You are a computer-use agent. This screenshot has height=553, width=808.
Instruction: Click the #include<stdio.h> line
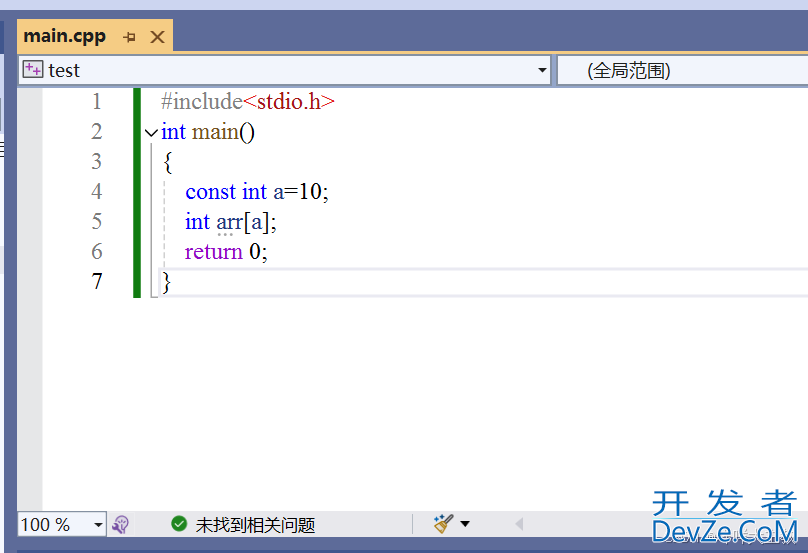click(x=248, y=102)
